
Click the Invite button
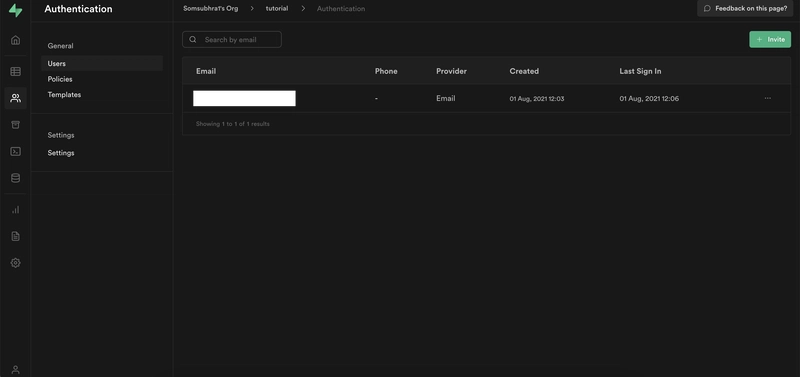(x=770, y=39)
